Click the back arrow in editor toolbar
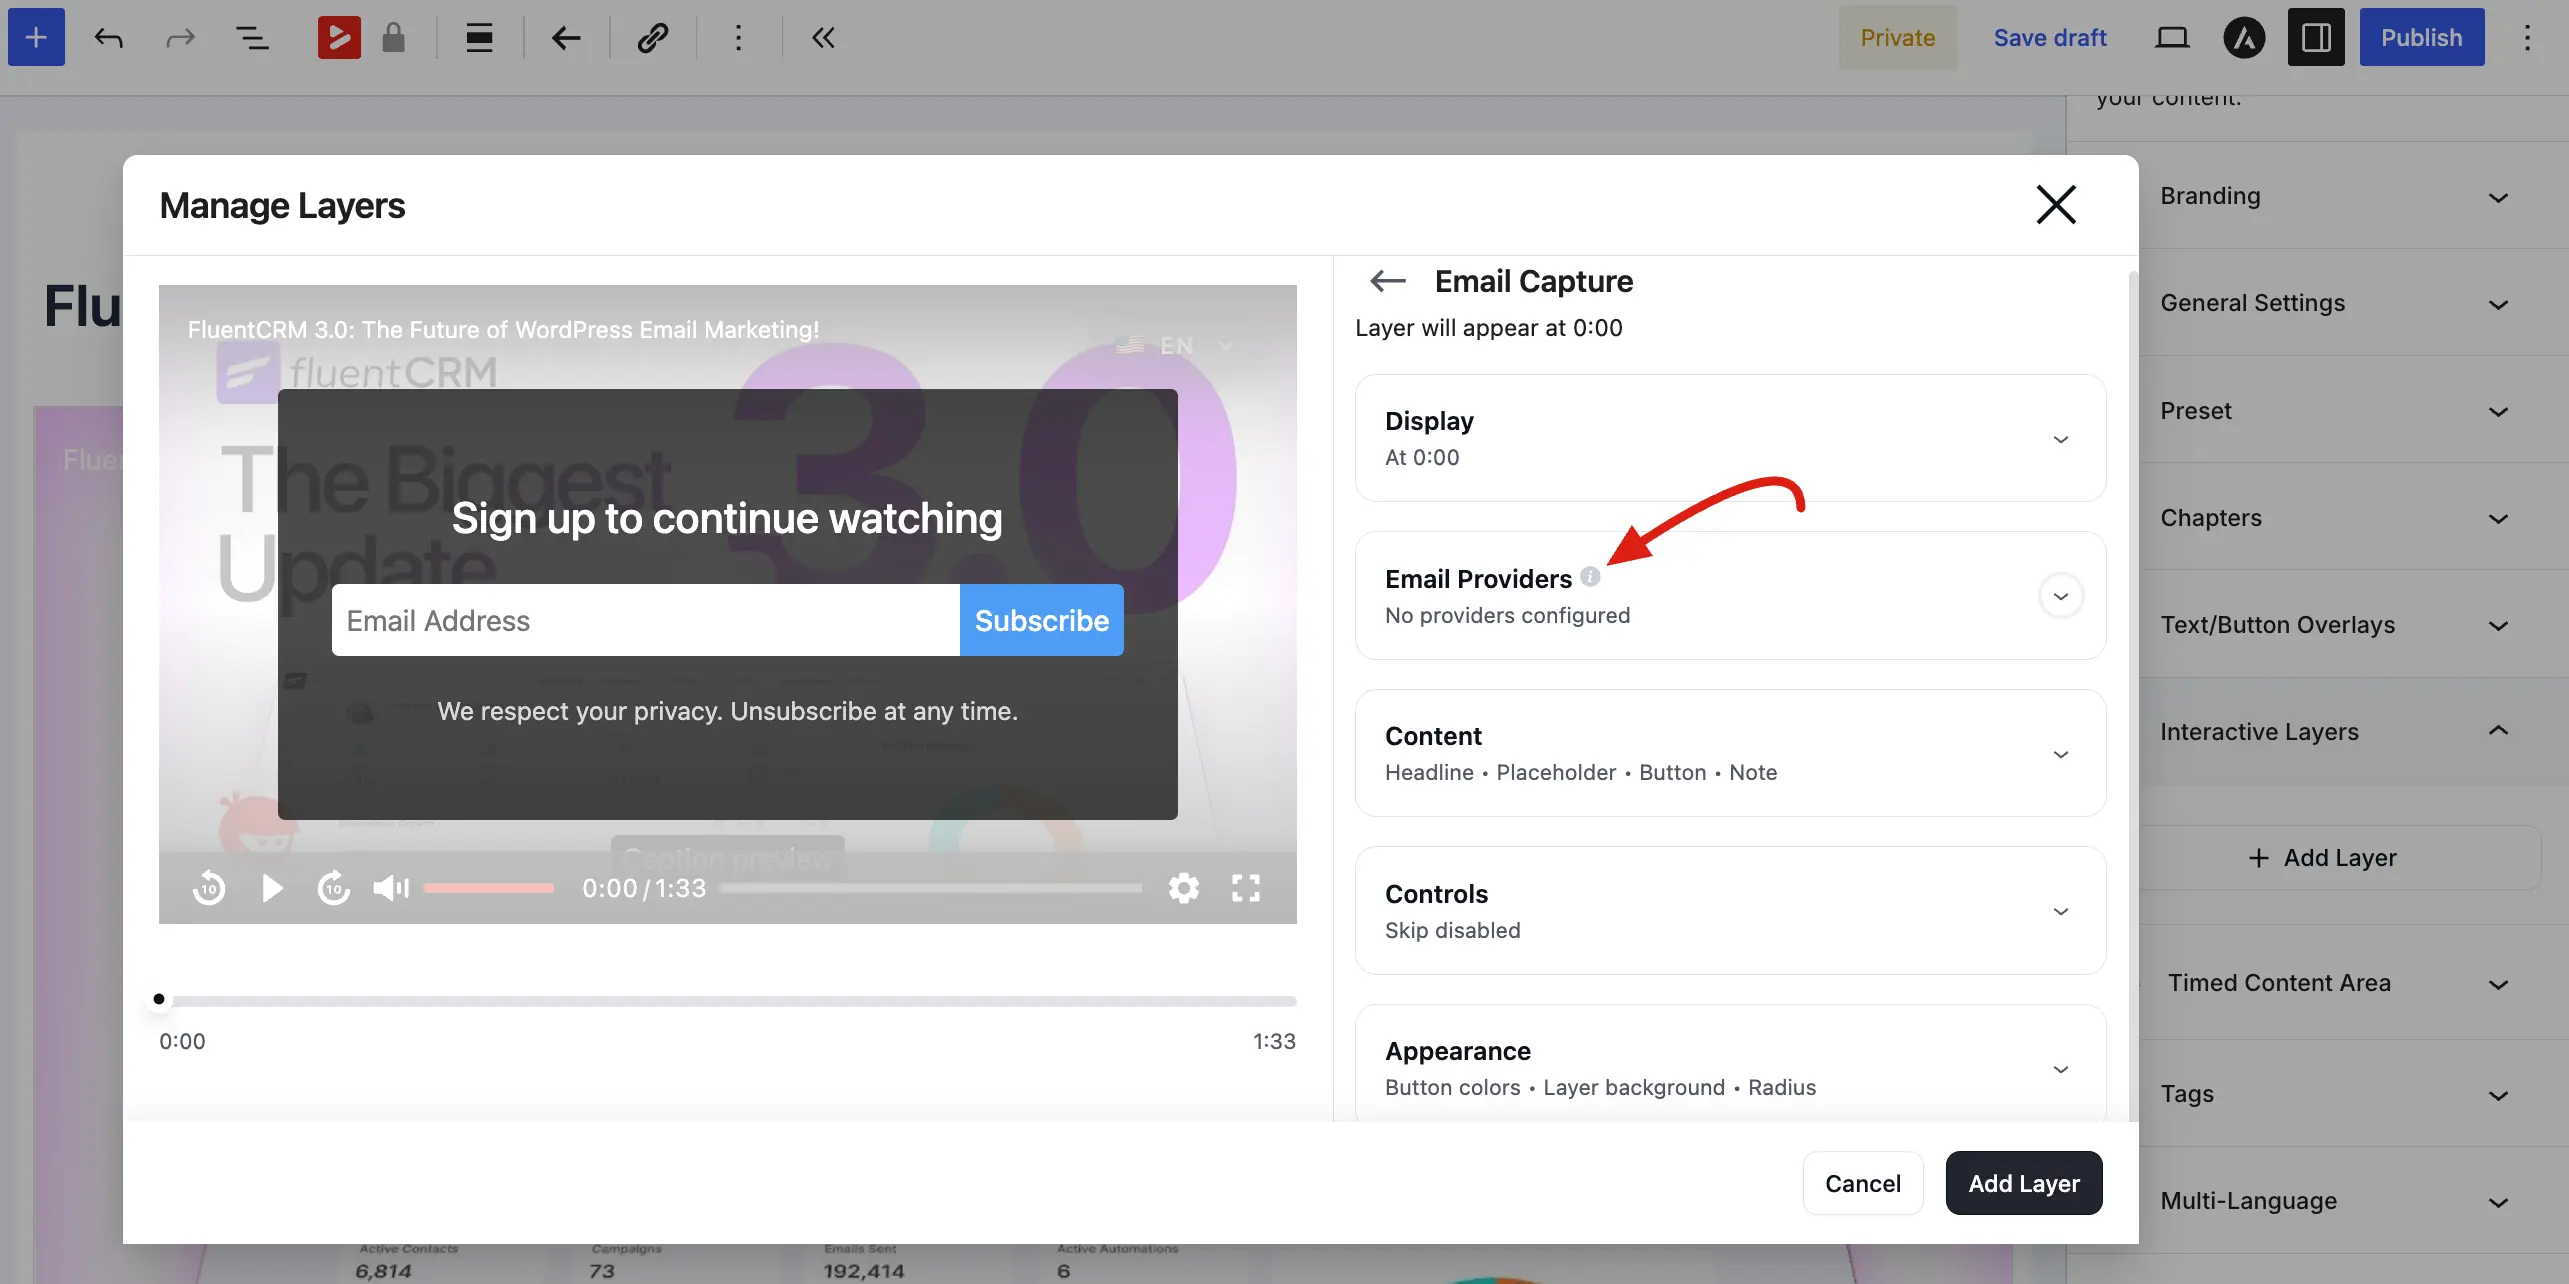The width and height of the screenshot is (2569, 1284). tap(566, 38)
